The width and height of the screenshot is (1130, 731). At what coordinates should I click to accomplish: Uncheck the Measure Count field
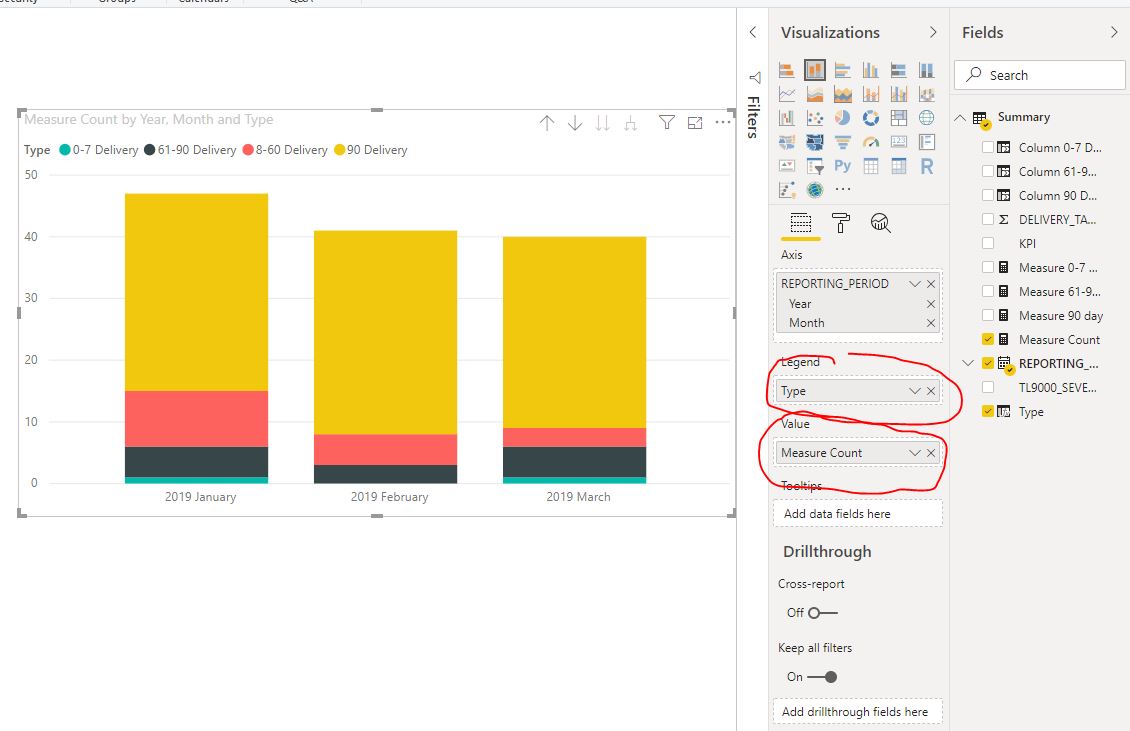tap(988, 340)
